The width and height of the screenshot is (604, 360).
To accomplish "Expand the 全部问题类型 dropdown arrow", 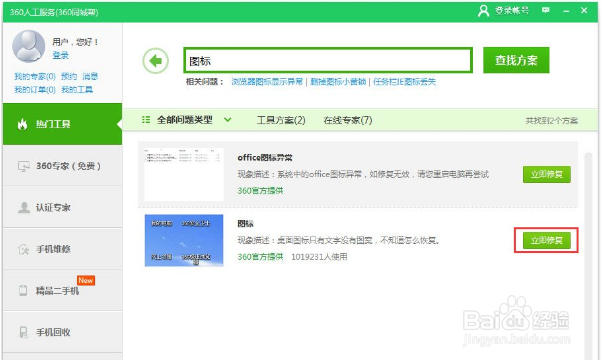I will point(228,120).
